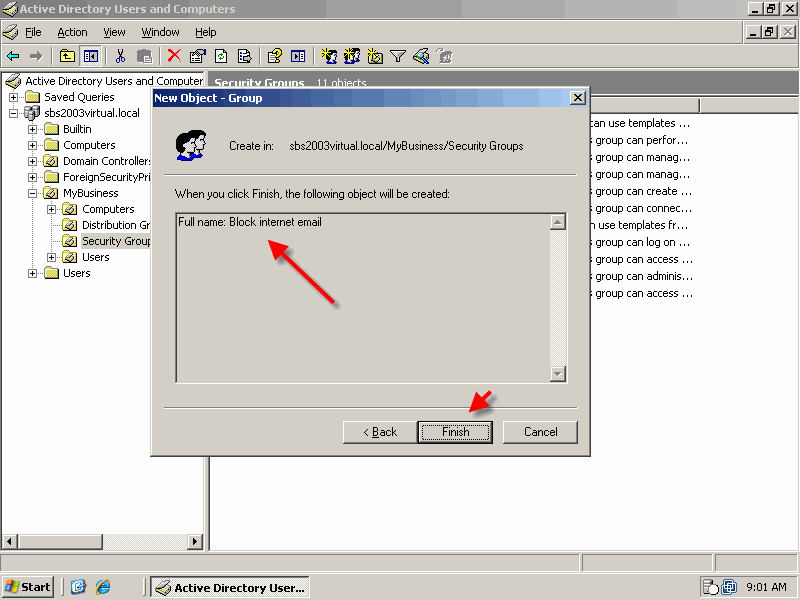Screen dimensions: 800x600
Task: Select the sbs2003virtual.local tree item
Action: (x=82, y=113)
